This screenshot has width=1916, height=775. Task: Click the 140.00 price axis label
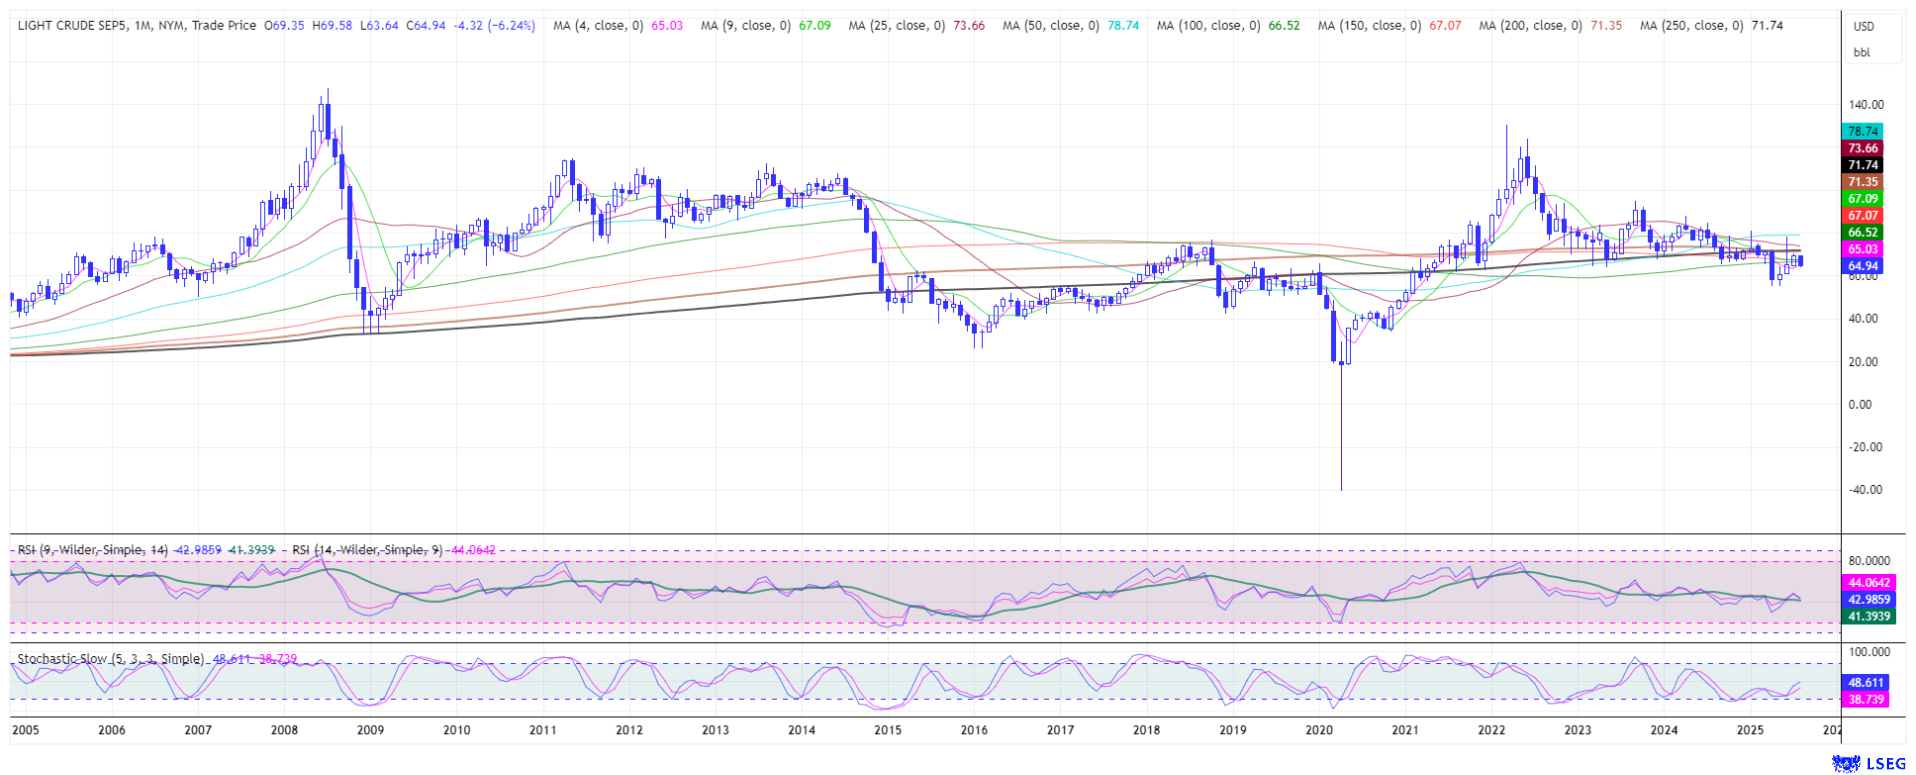(1866, 104)
